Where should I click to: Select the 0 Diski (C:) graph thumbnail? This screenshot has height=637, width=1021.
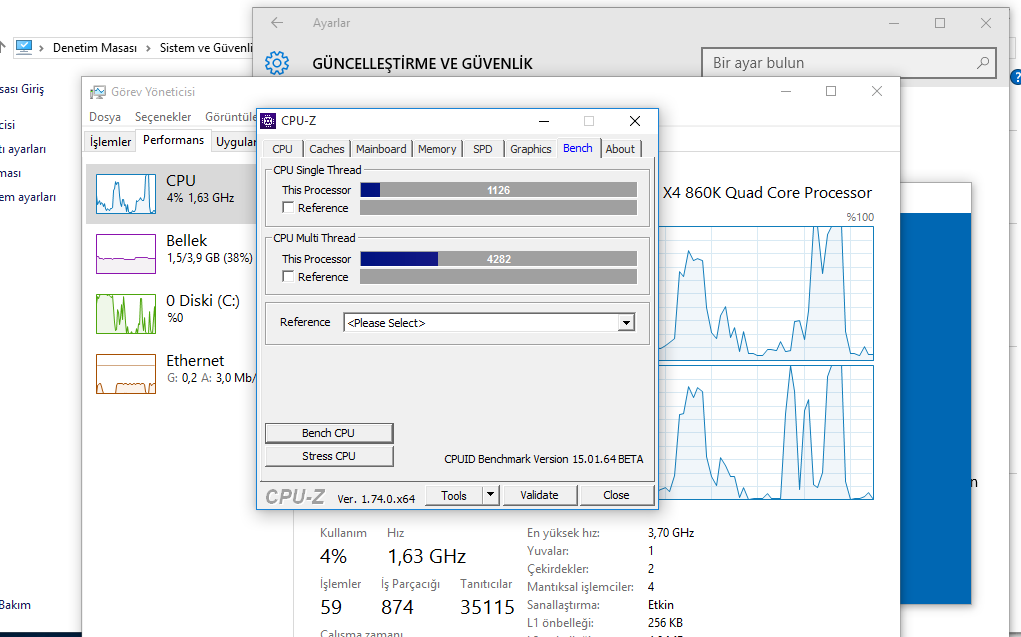coord(126,313)
